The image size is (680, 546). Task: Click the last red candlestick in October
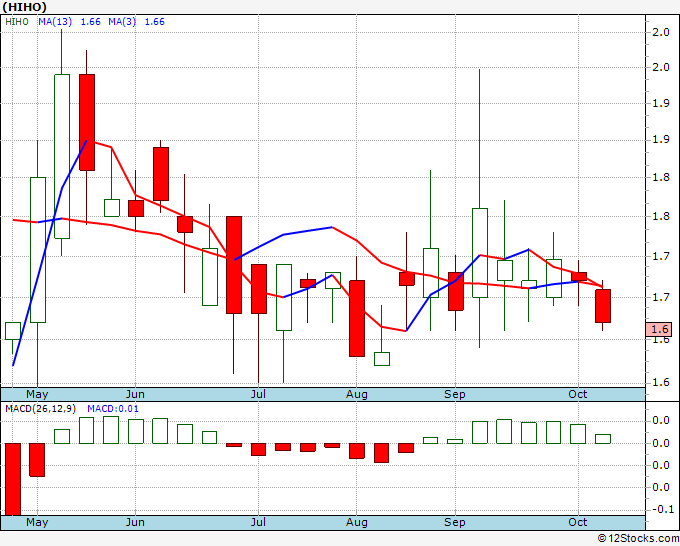click(x=603, y=306)
